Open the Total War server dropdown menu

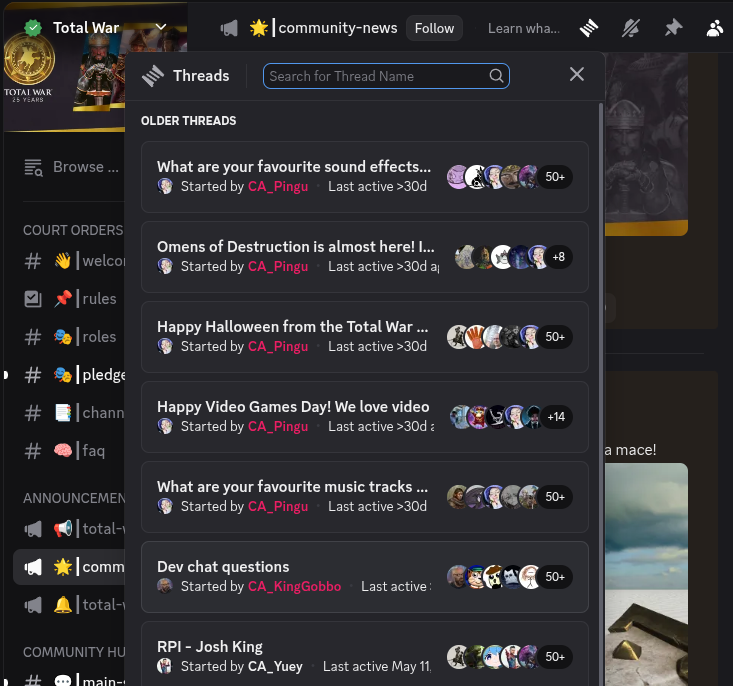point(160,27)
